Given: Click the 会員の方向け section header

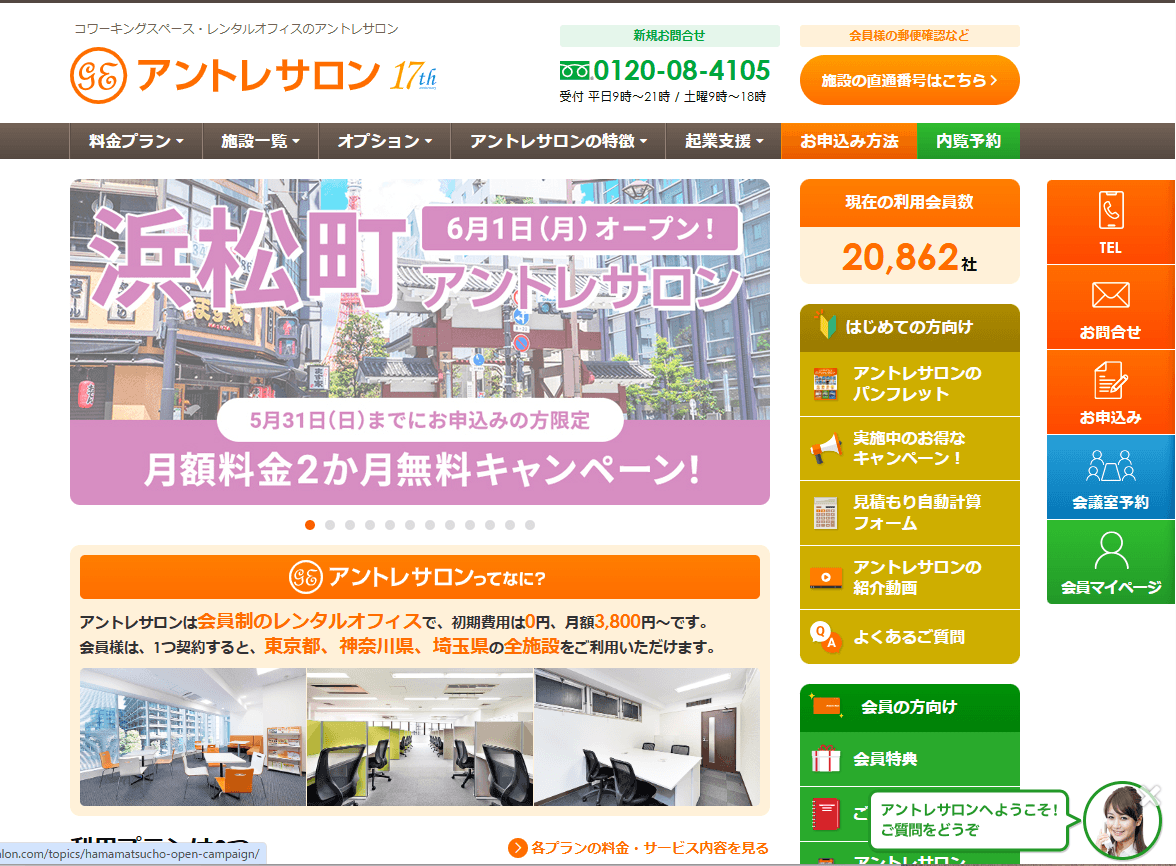Looking at the screenshot, I should [910, 707].
